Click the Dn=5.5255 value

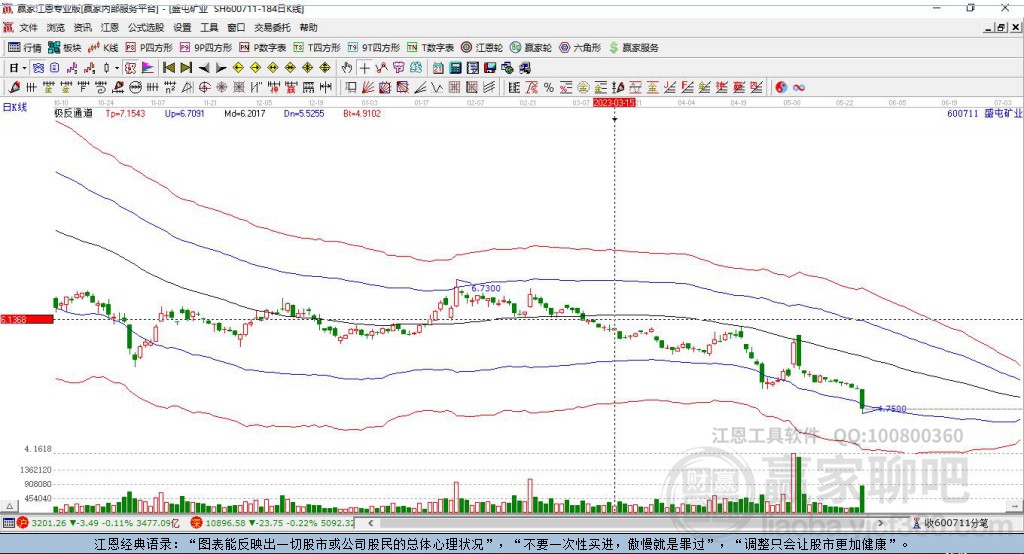coord(304,114)
